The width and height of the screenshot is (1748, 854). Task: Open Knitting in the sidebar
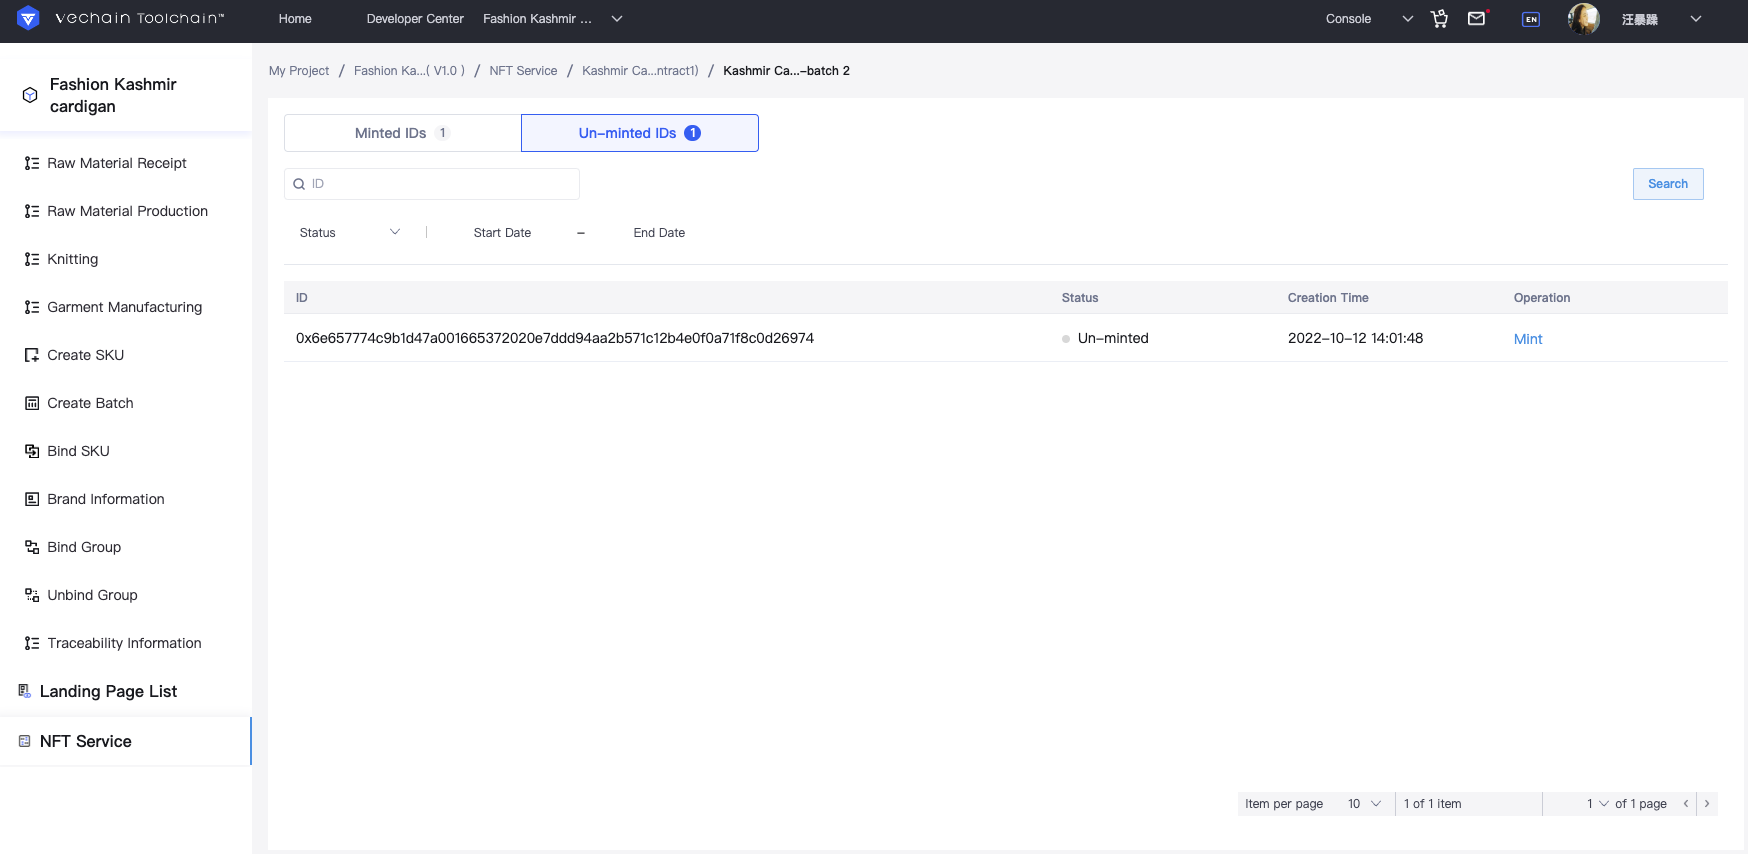click(x=73, y=259)
